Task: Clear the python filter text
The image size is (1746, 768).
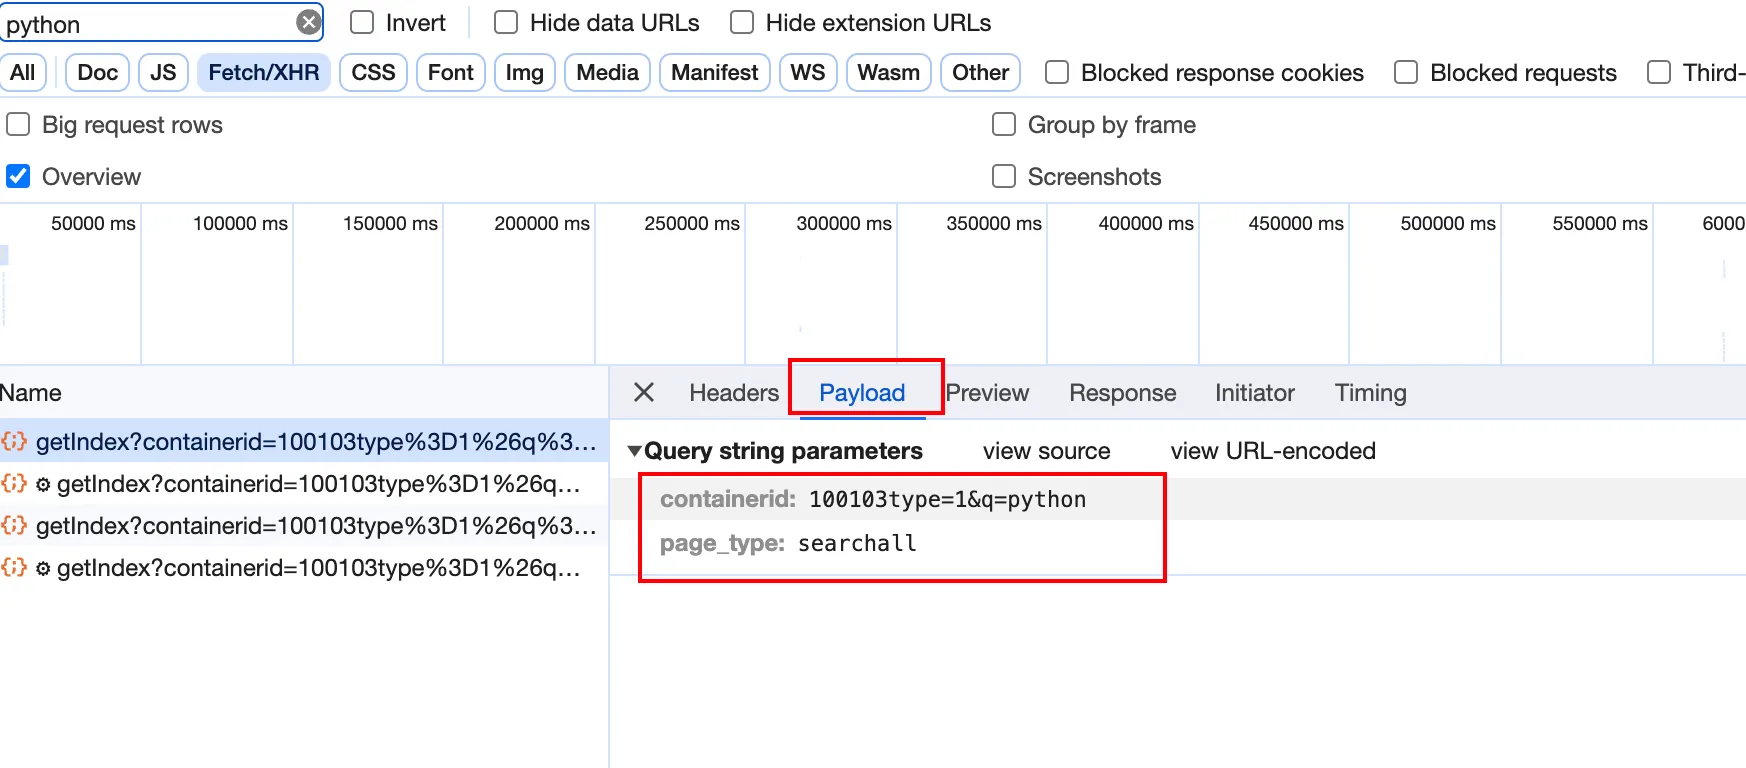Action: 309,22
